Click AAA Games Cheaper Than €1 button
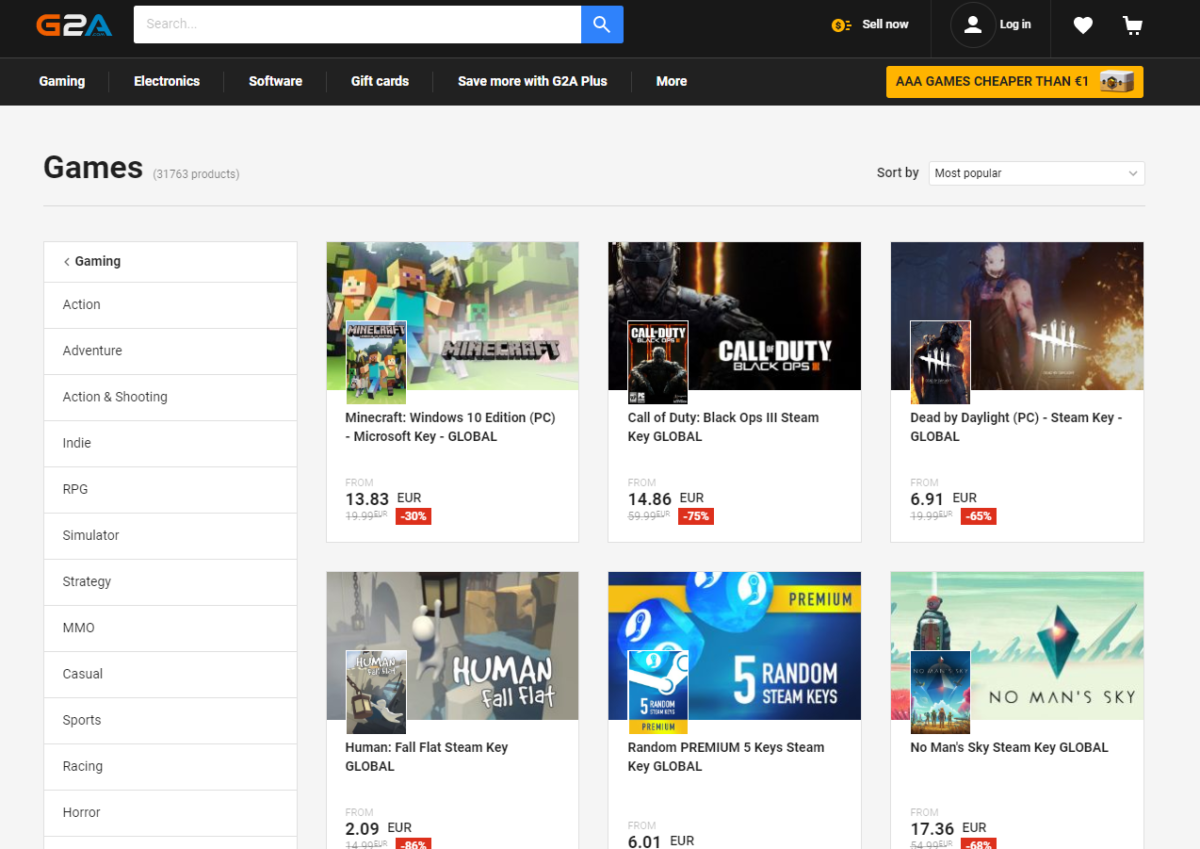This screenshot has height=849, width=1200. coord(992,81)
